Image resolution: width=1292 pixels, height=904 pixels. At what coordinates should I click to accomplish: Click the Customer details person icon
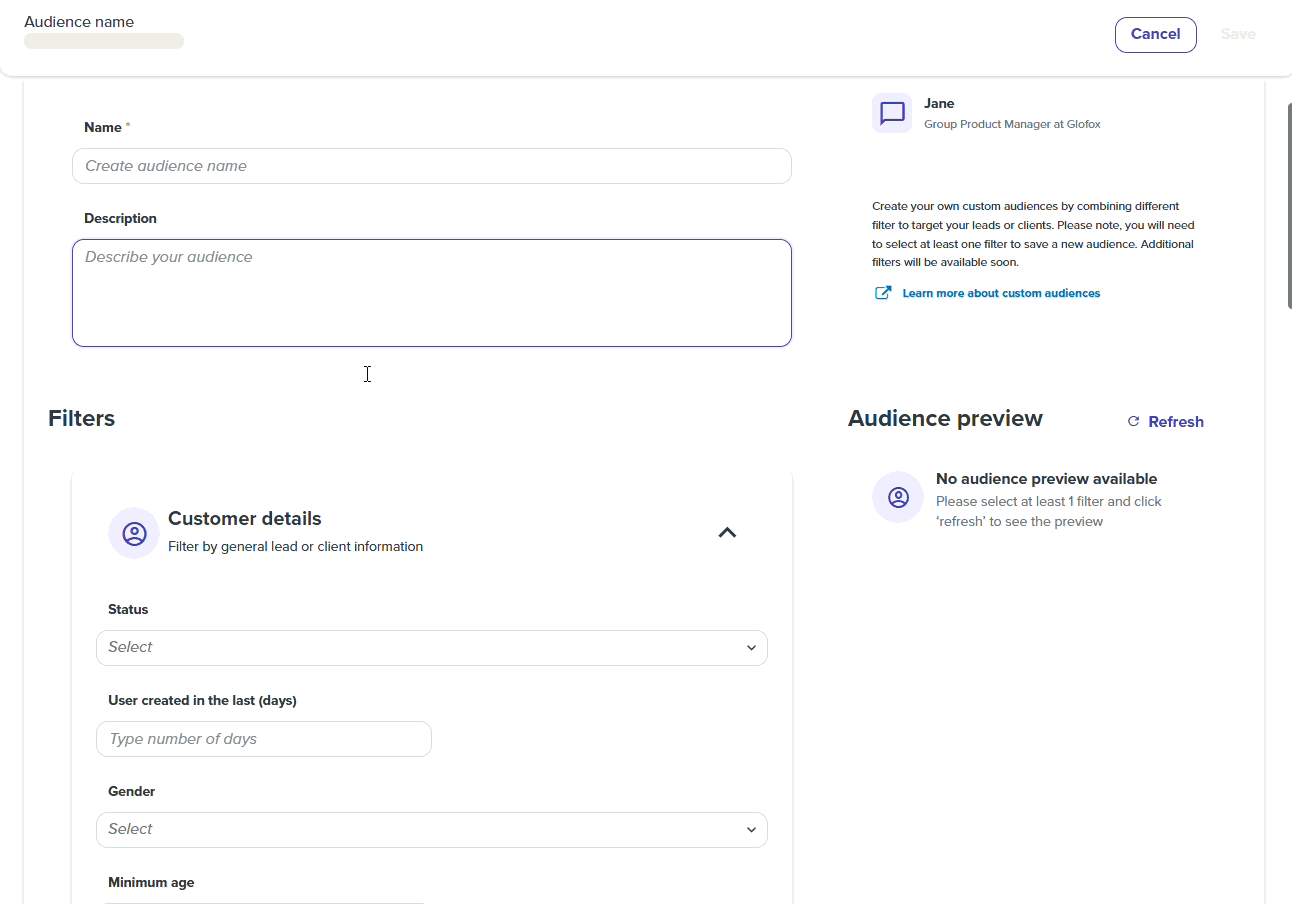click(134, 533)
